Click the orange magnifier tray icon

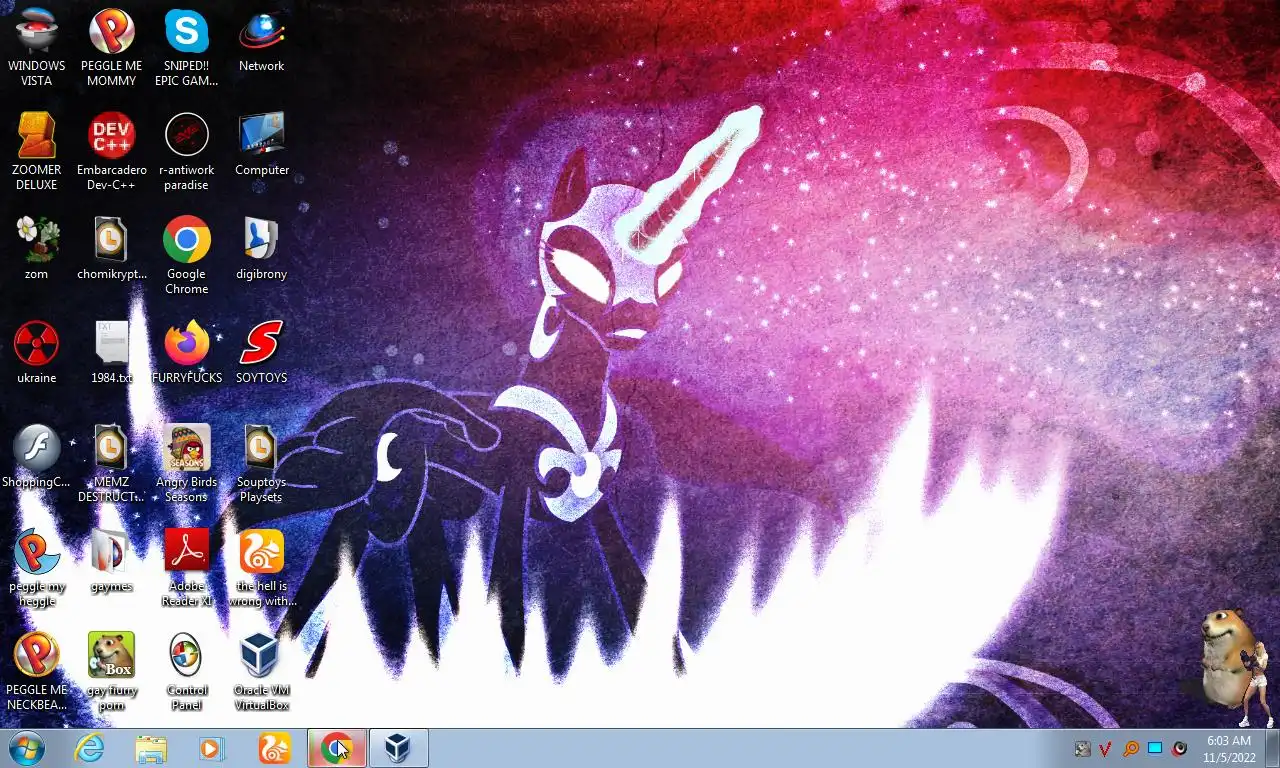pos(1131,749)
